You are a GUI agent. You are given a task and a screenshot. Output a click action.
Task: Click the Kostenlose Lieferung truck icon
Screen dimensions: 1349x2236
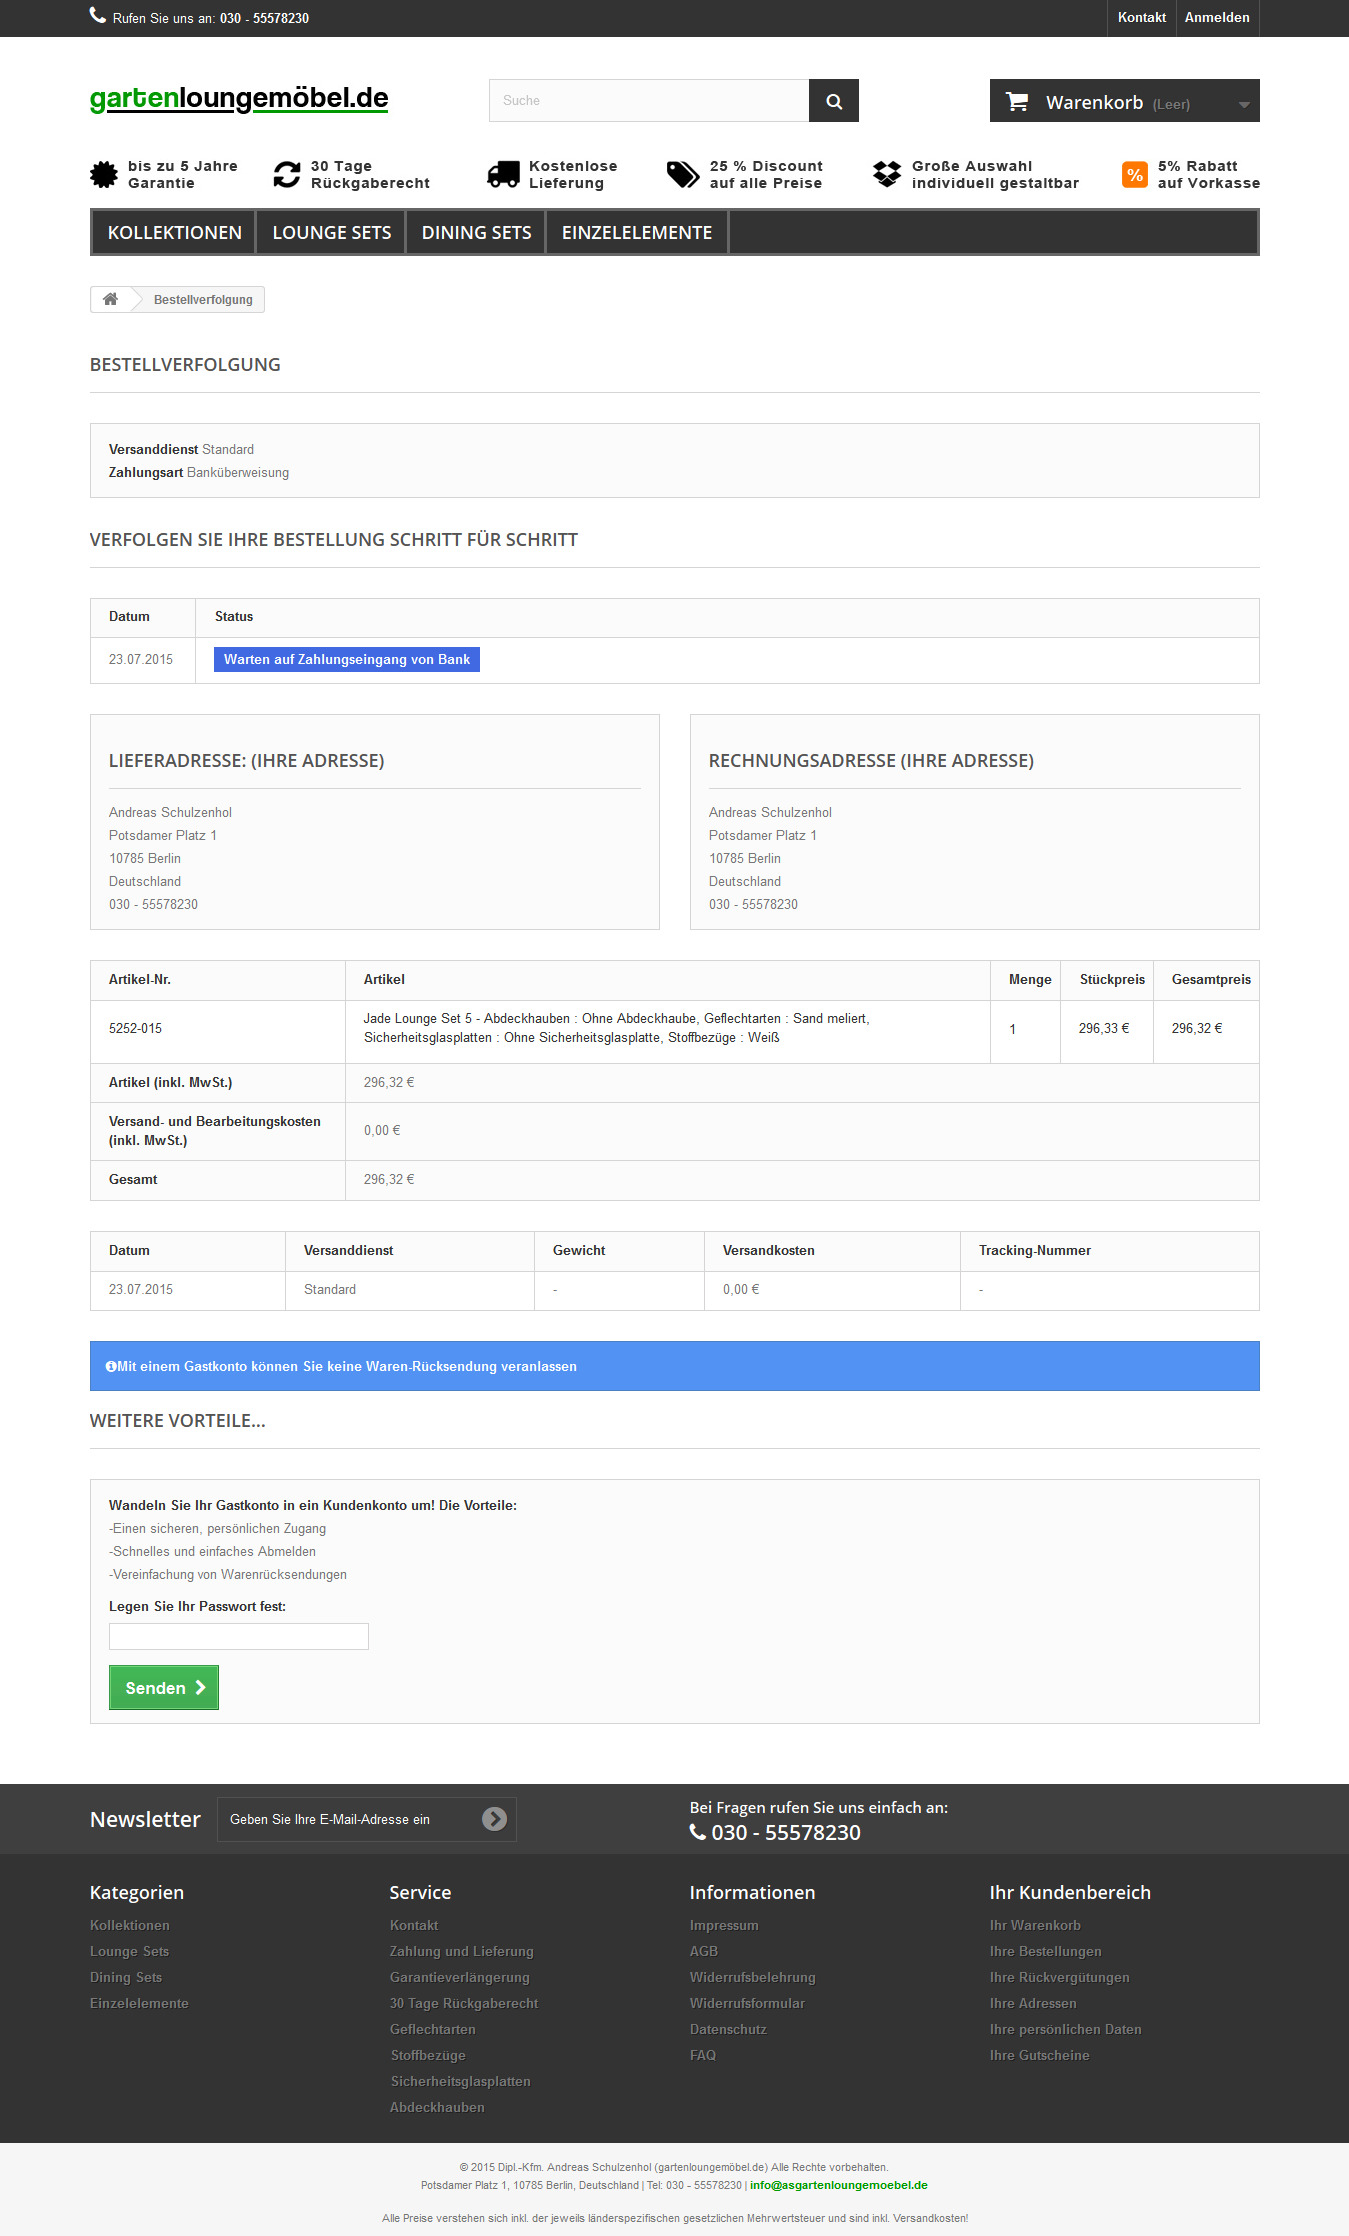(x=503, y=175)
